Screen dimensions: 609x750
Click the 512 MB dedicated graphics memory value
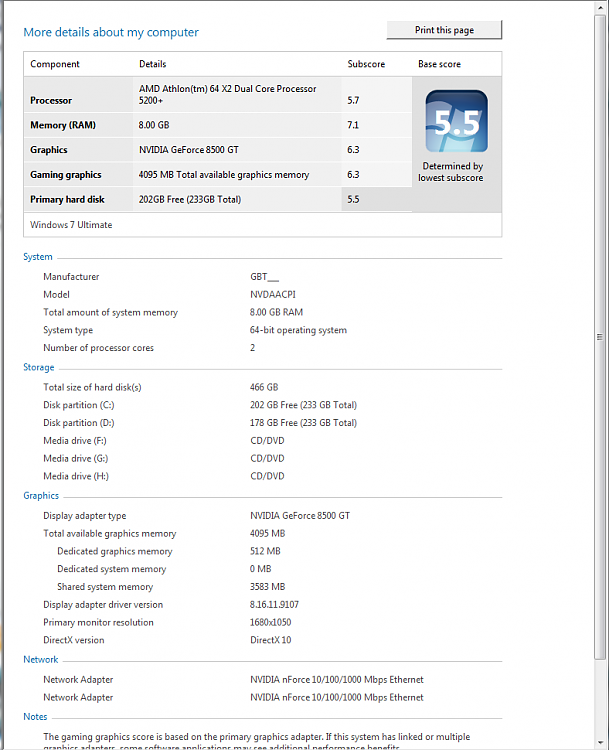click(265, 551)
